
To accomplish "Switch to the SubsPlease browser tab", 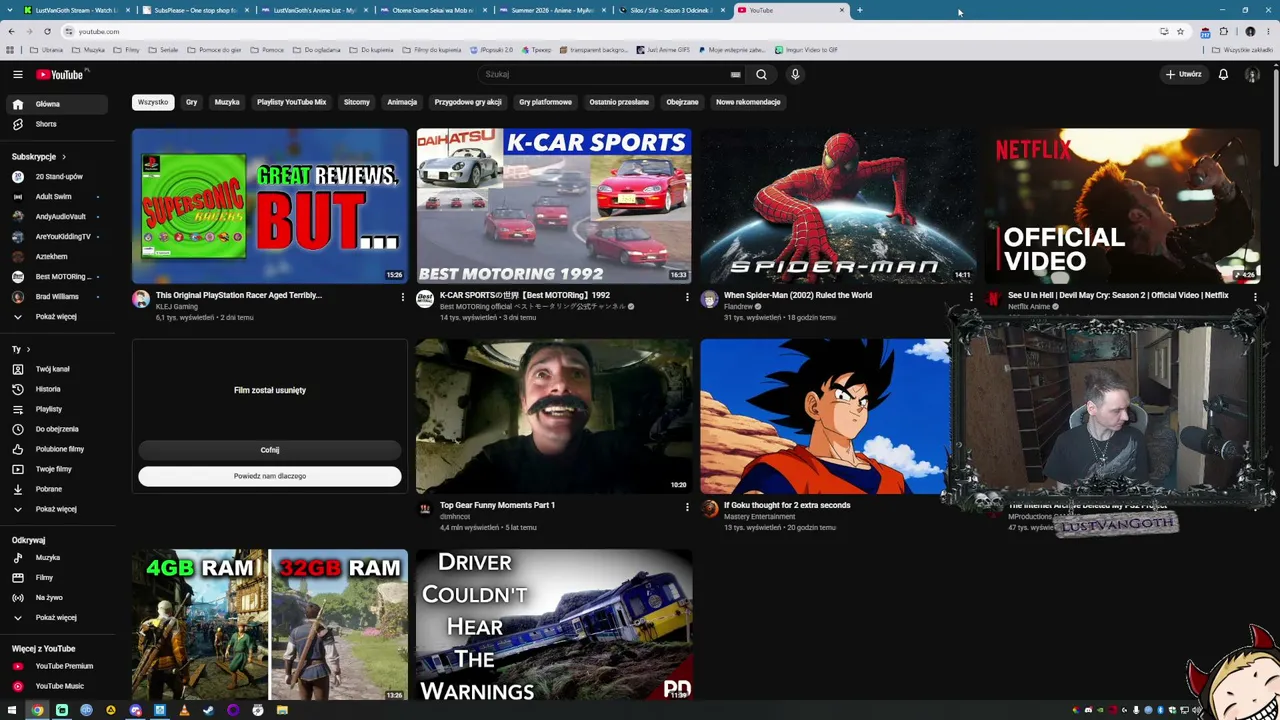I will coord(195,10).
